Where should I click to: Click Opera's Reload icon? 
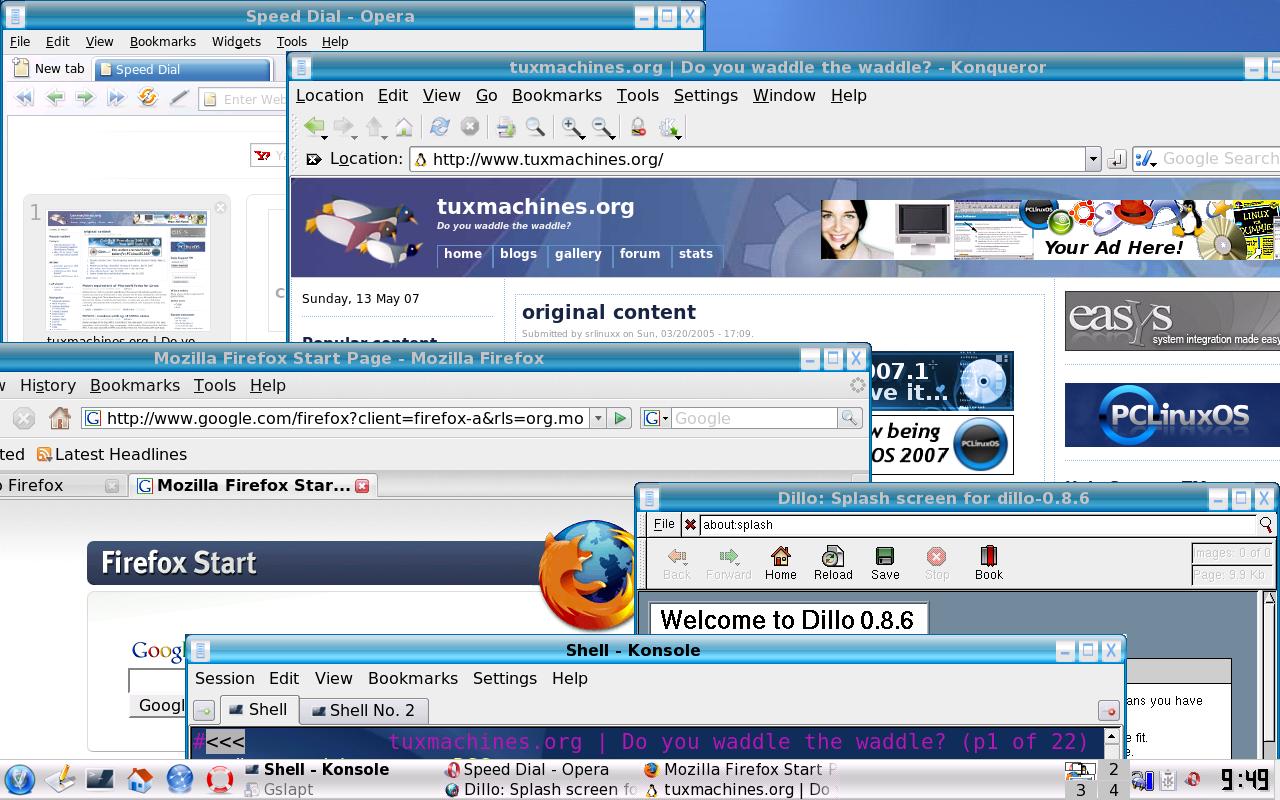148,98
